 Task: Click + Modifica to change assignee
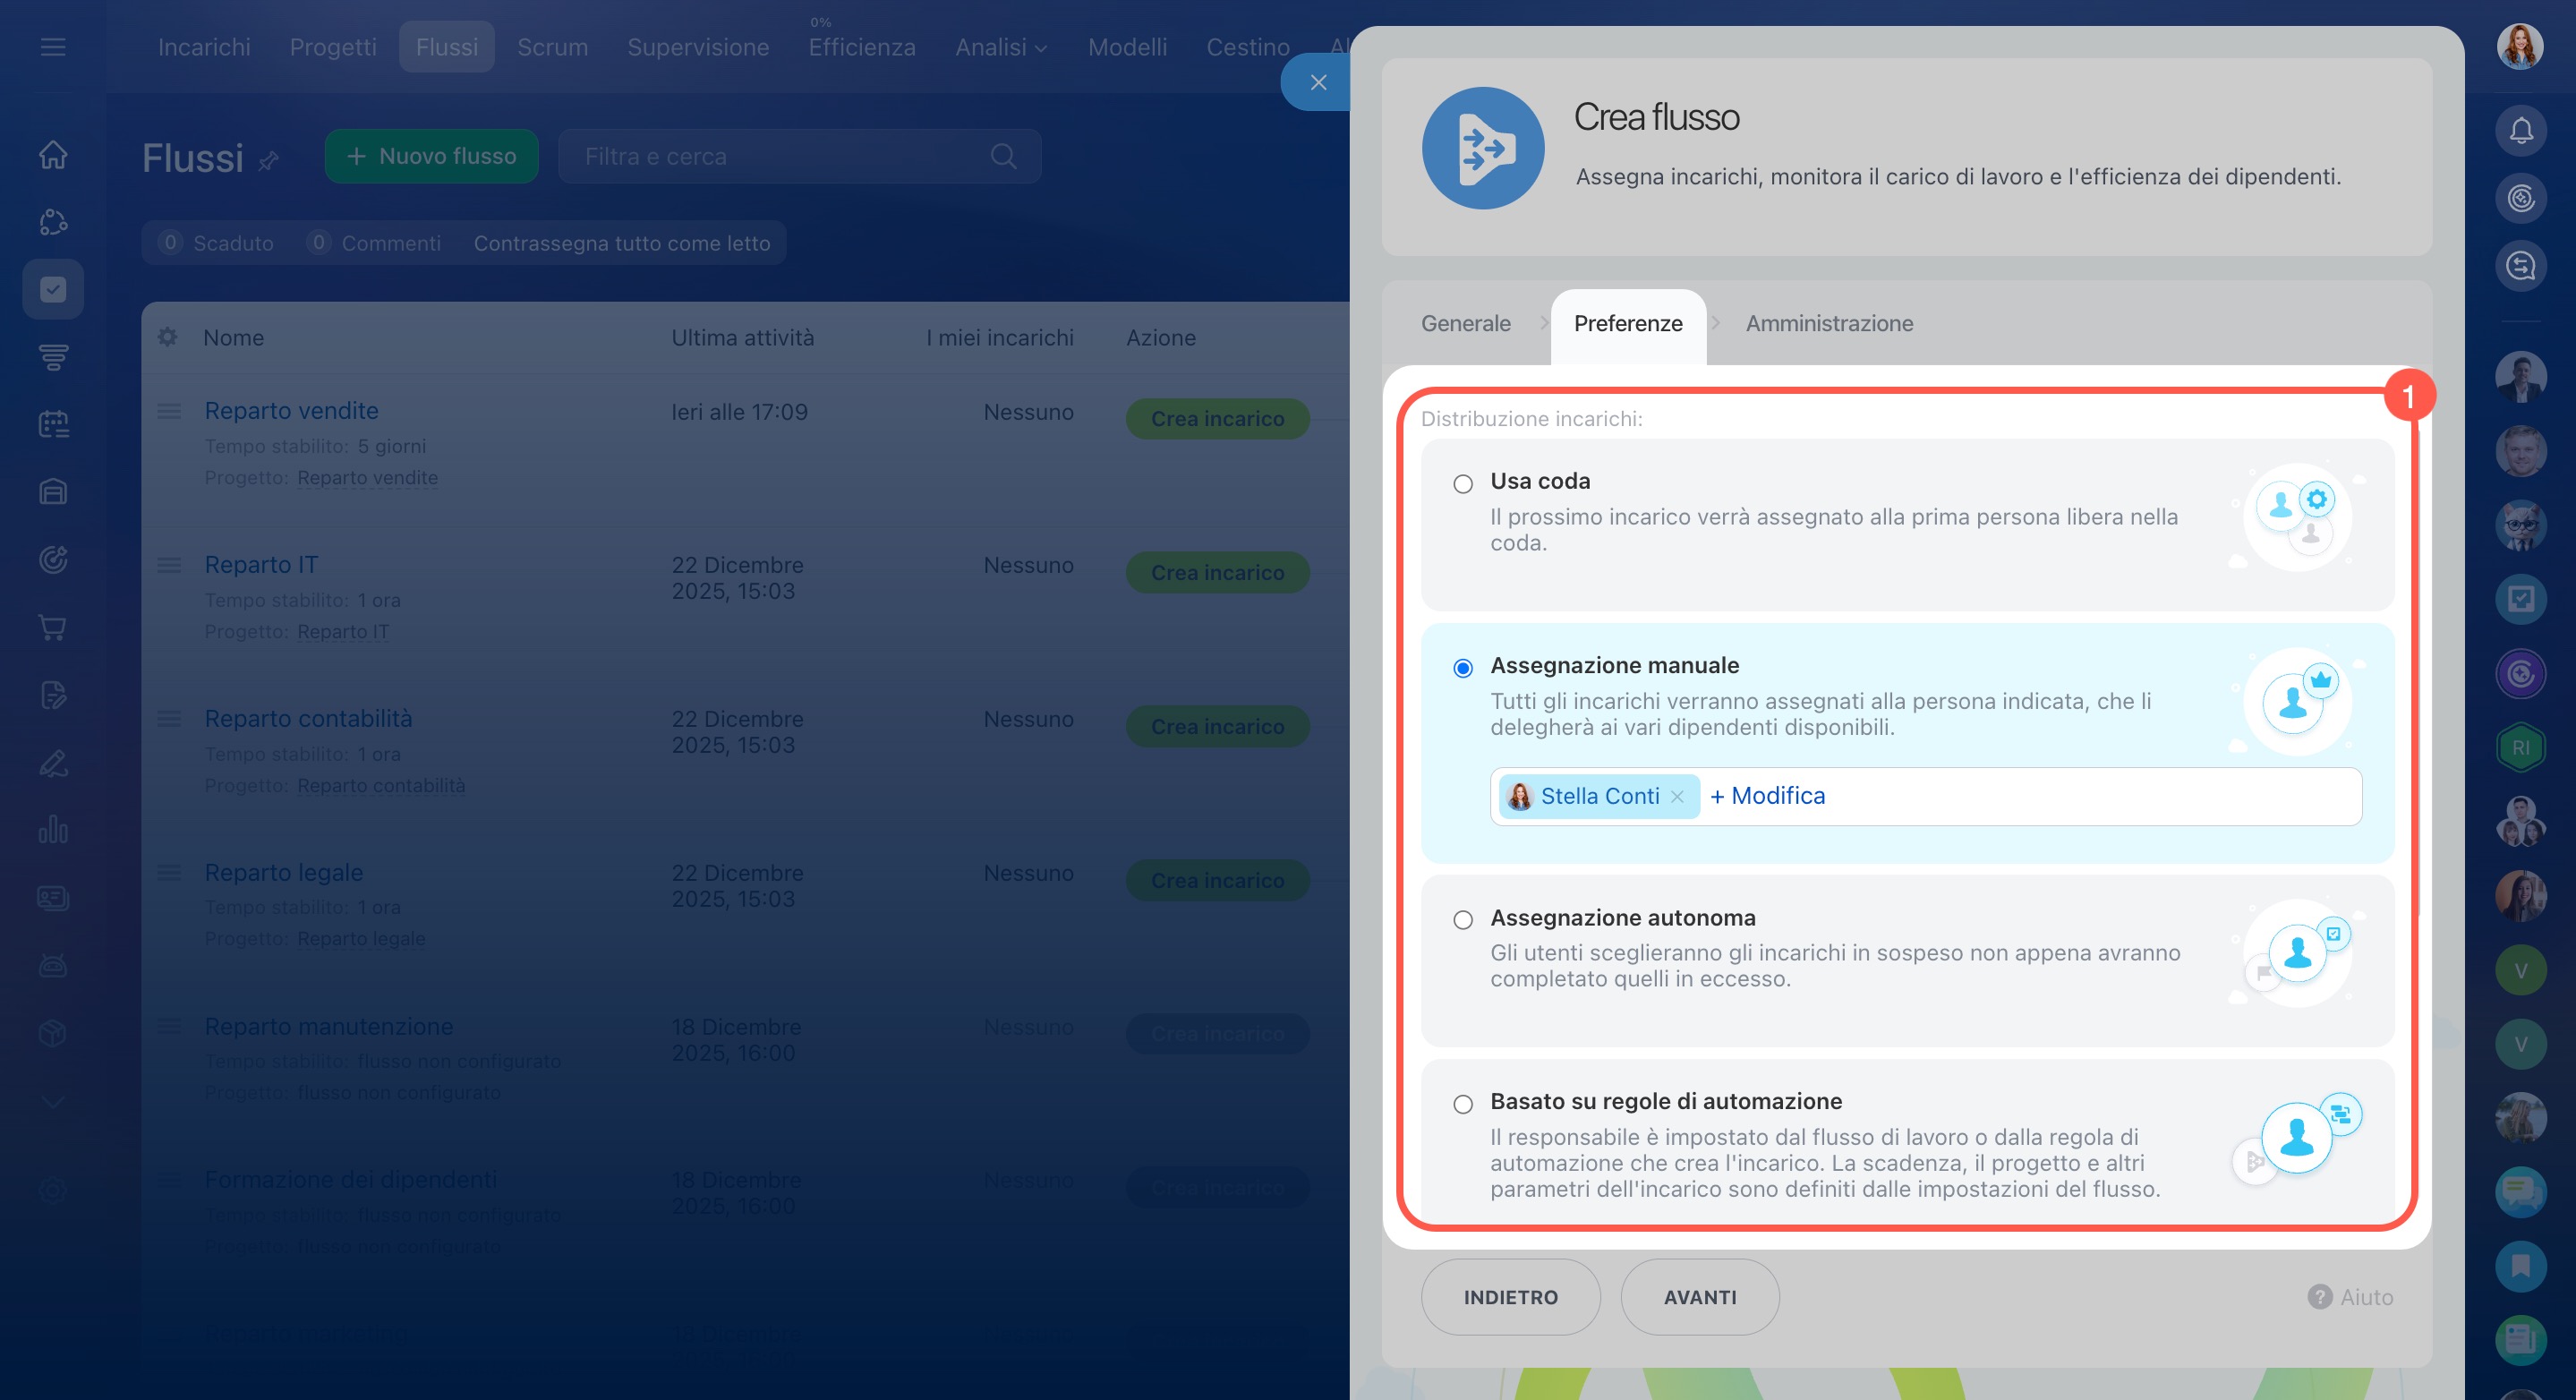click(1767, 796)
